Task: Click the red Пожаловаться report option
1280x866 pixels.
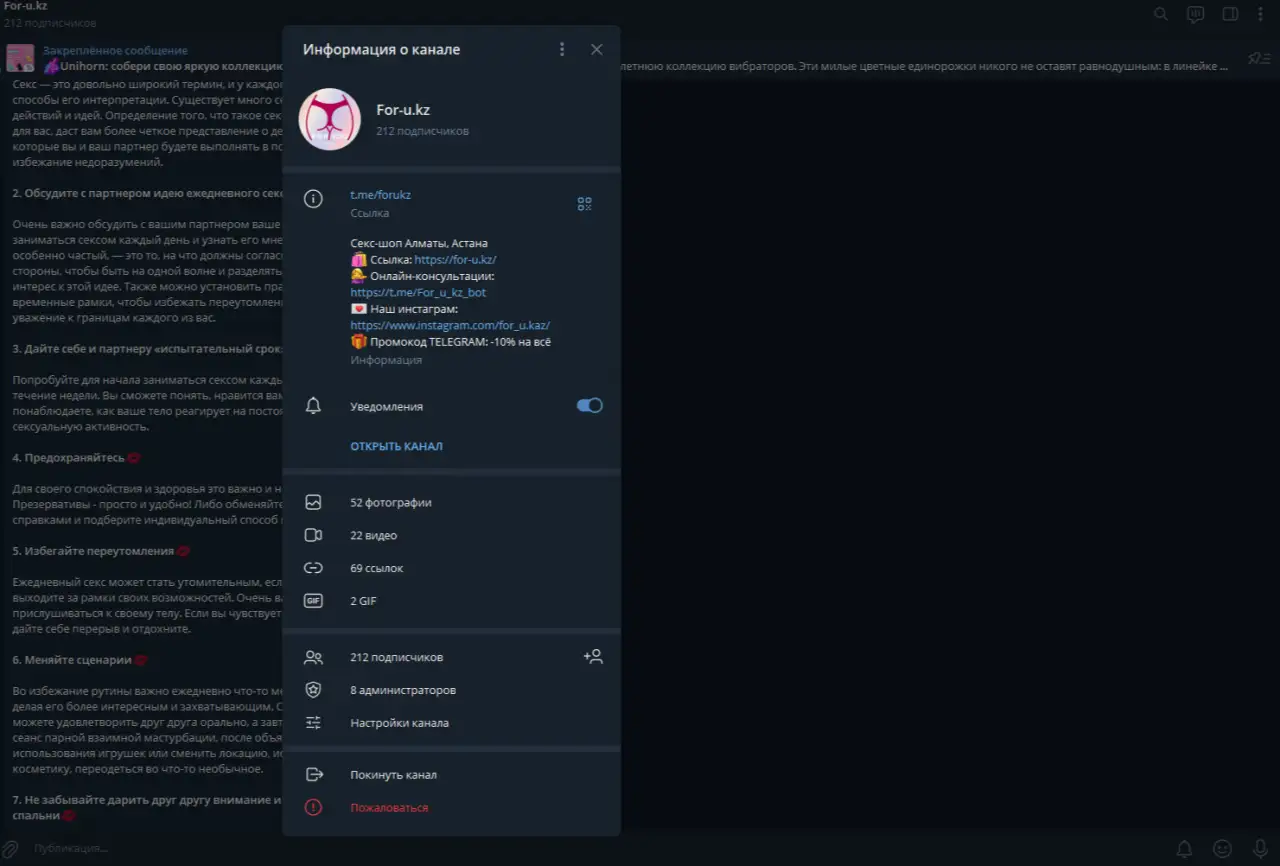Action: (389, 808)
